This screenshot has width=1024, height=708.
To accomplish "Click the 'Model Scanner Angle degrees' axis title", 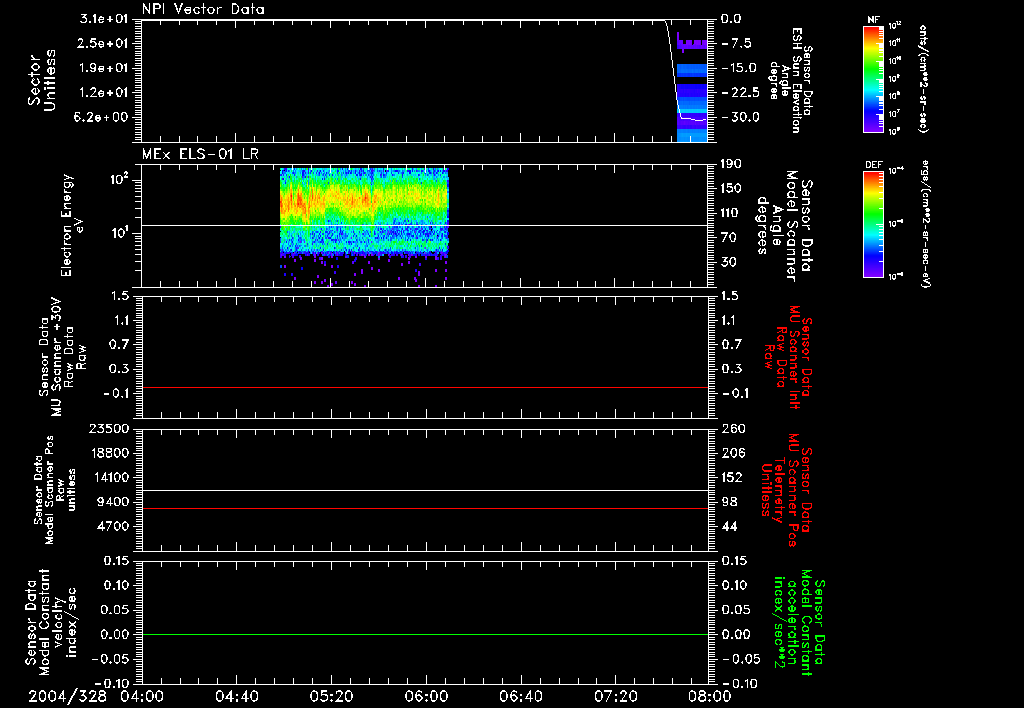I will pyautogui.click(x=786, y=225).
